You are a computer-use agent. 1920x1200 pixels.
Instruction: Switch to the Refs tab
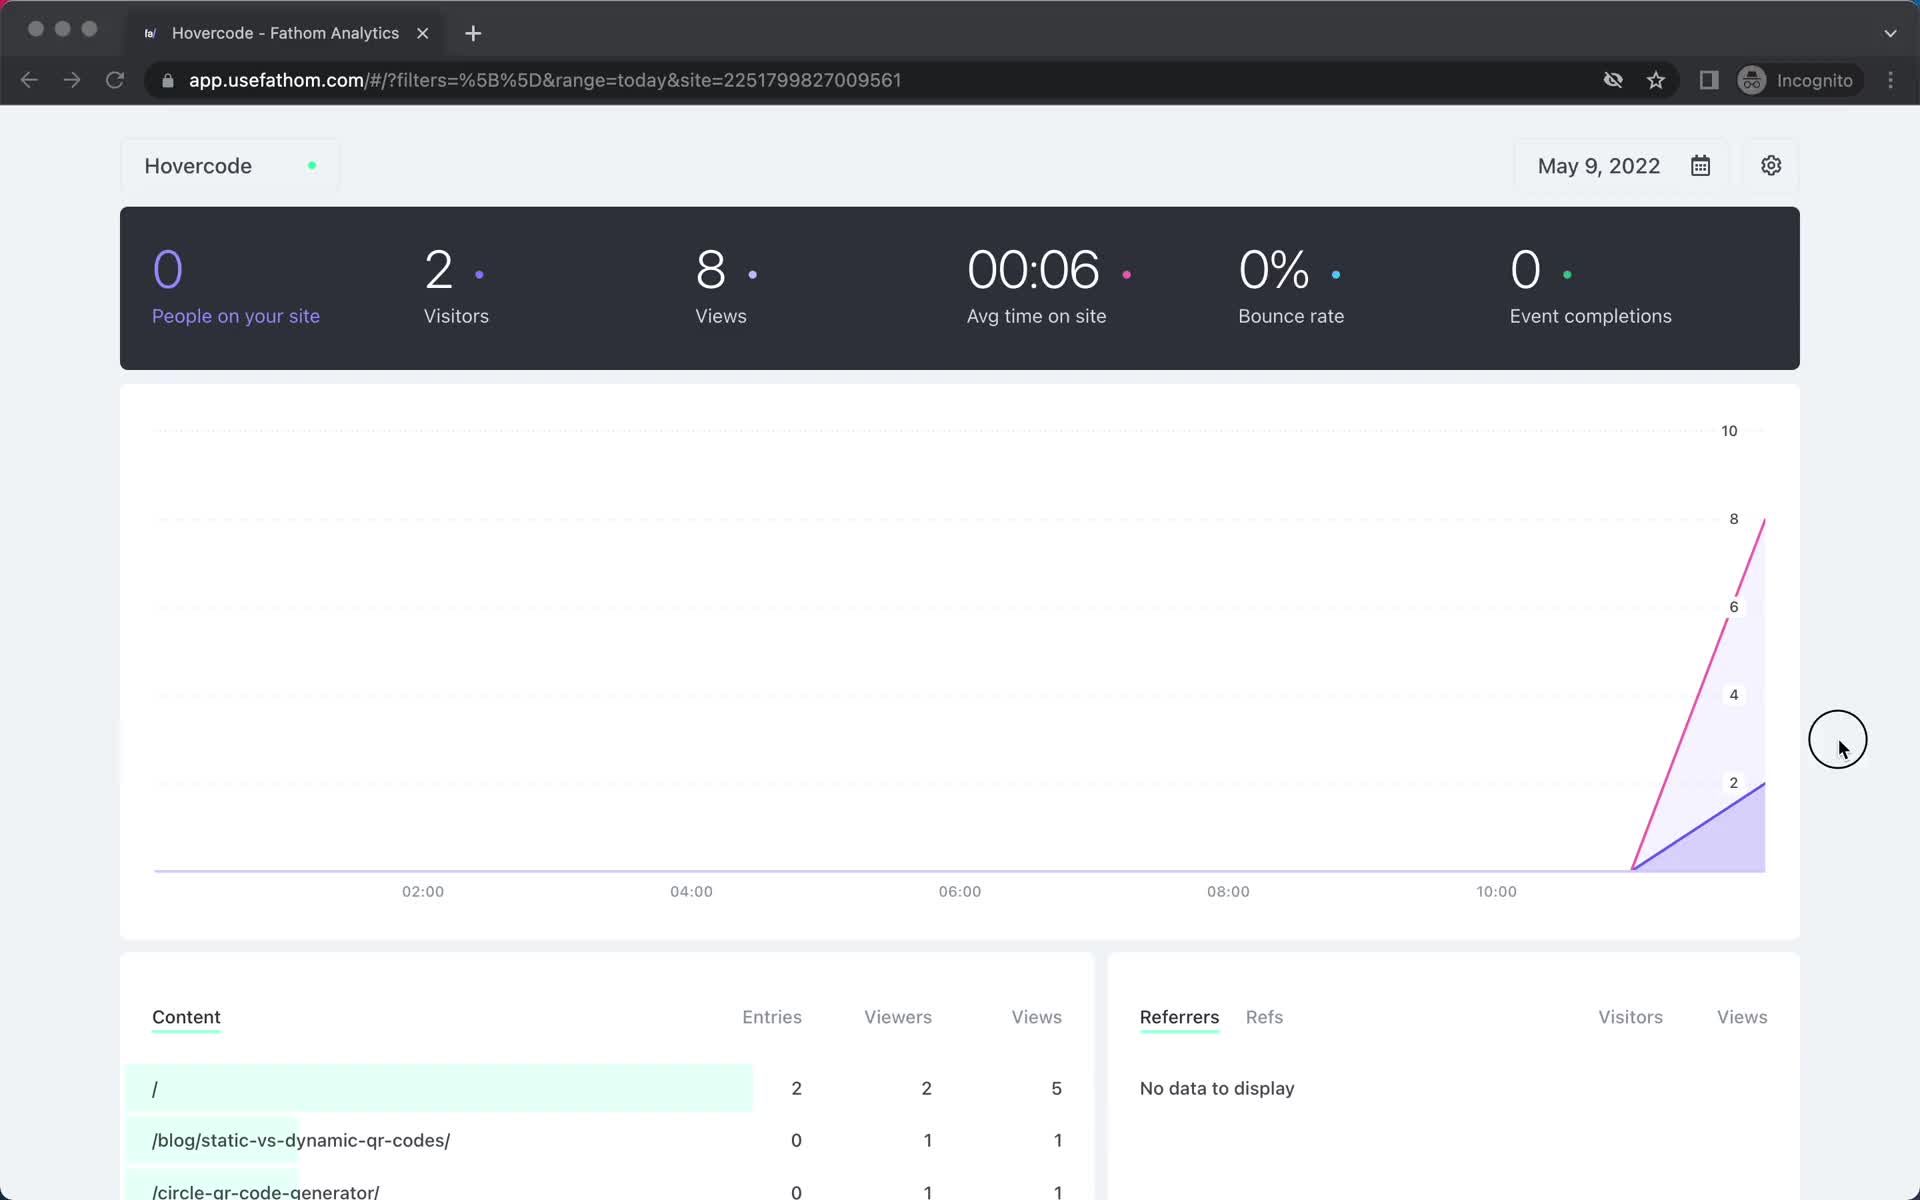pyautogui.click(x=1264, y=1017)
